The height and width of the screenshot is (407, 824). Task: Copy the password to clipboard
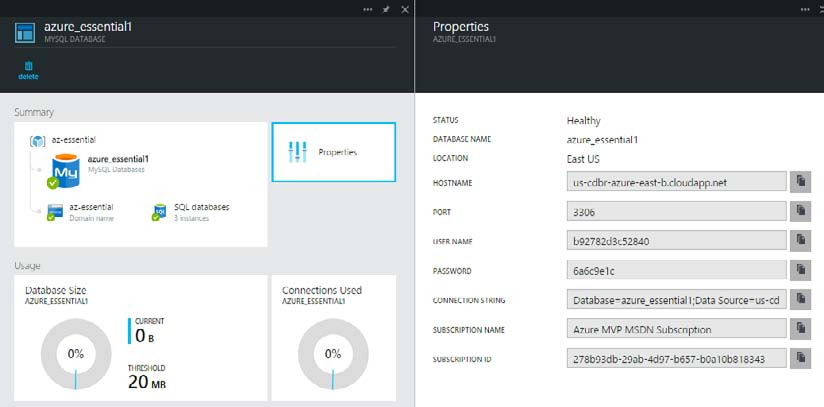[x=800, y=270]
